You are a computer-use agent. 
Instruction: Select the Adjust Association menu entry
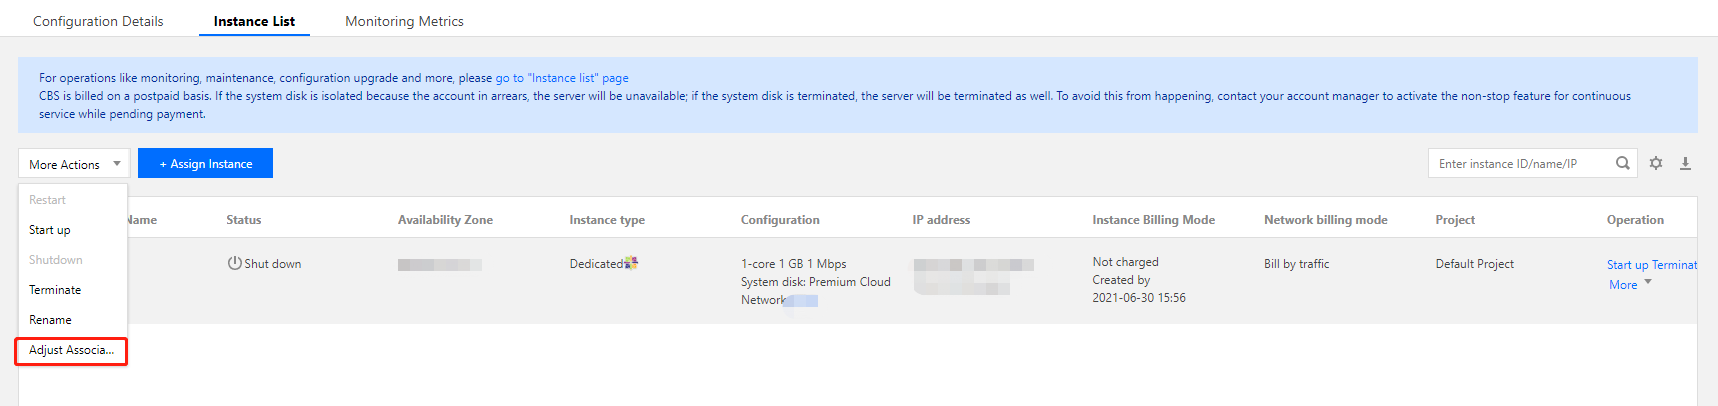[71, 350]
